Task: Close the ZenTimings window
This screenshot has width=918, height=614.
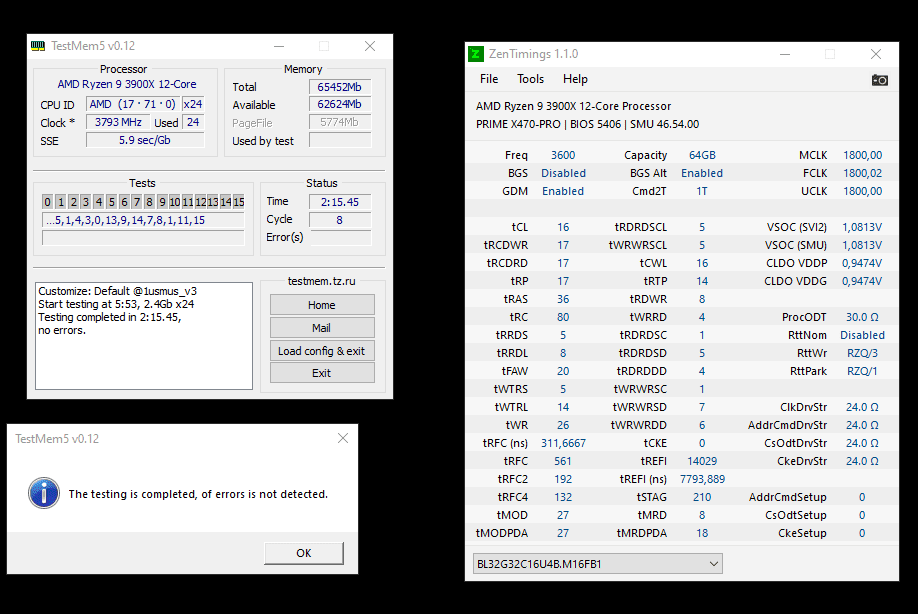Action: [x=876, y=54]
